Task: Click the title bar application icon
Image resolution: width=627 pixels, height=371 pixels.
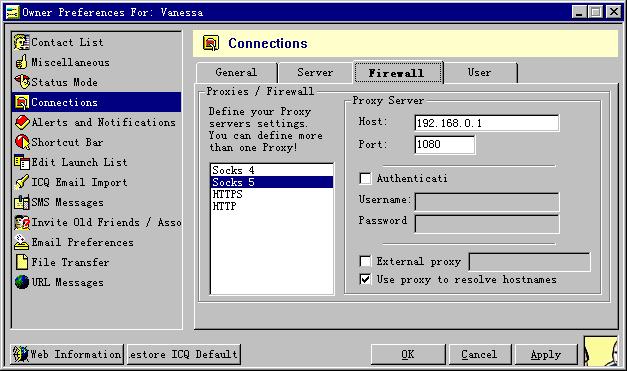Action: point(12,12)
